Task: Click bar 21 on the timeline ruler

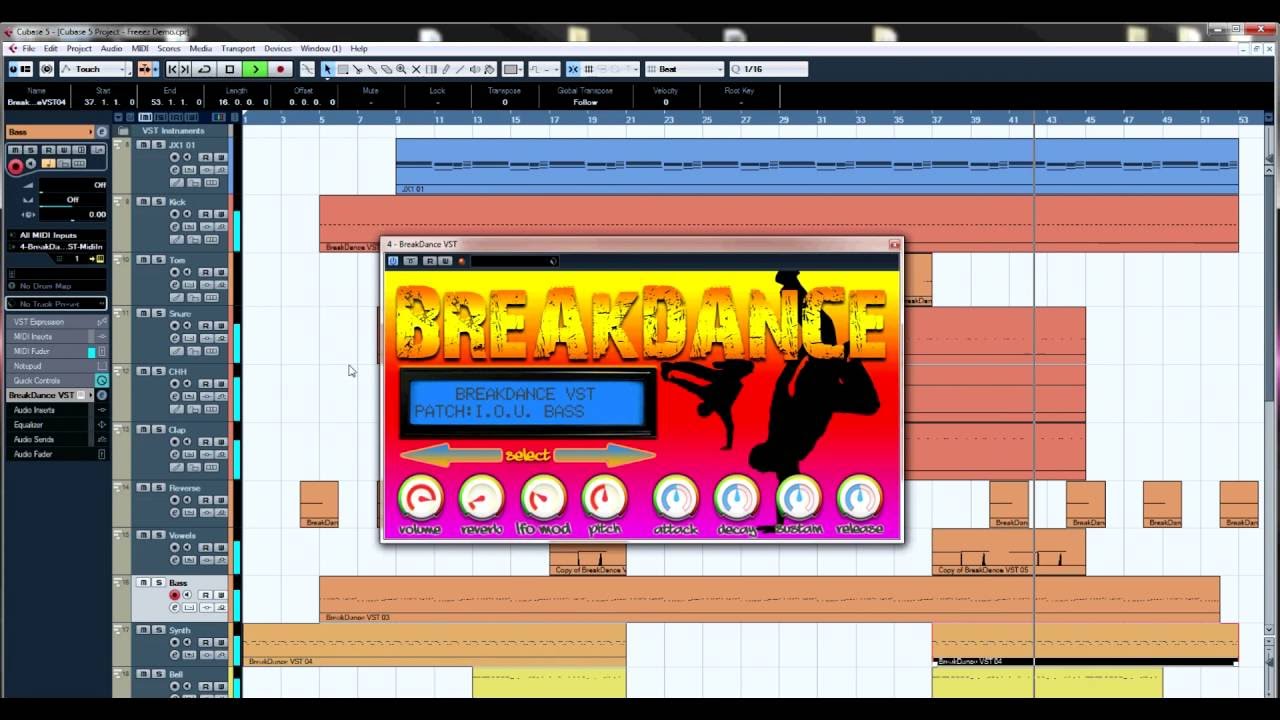Action: 630,119
